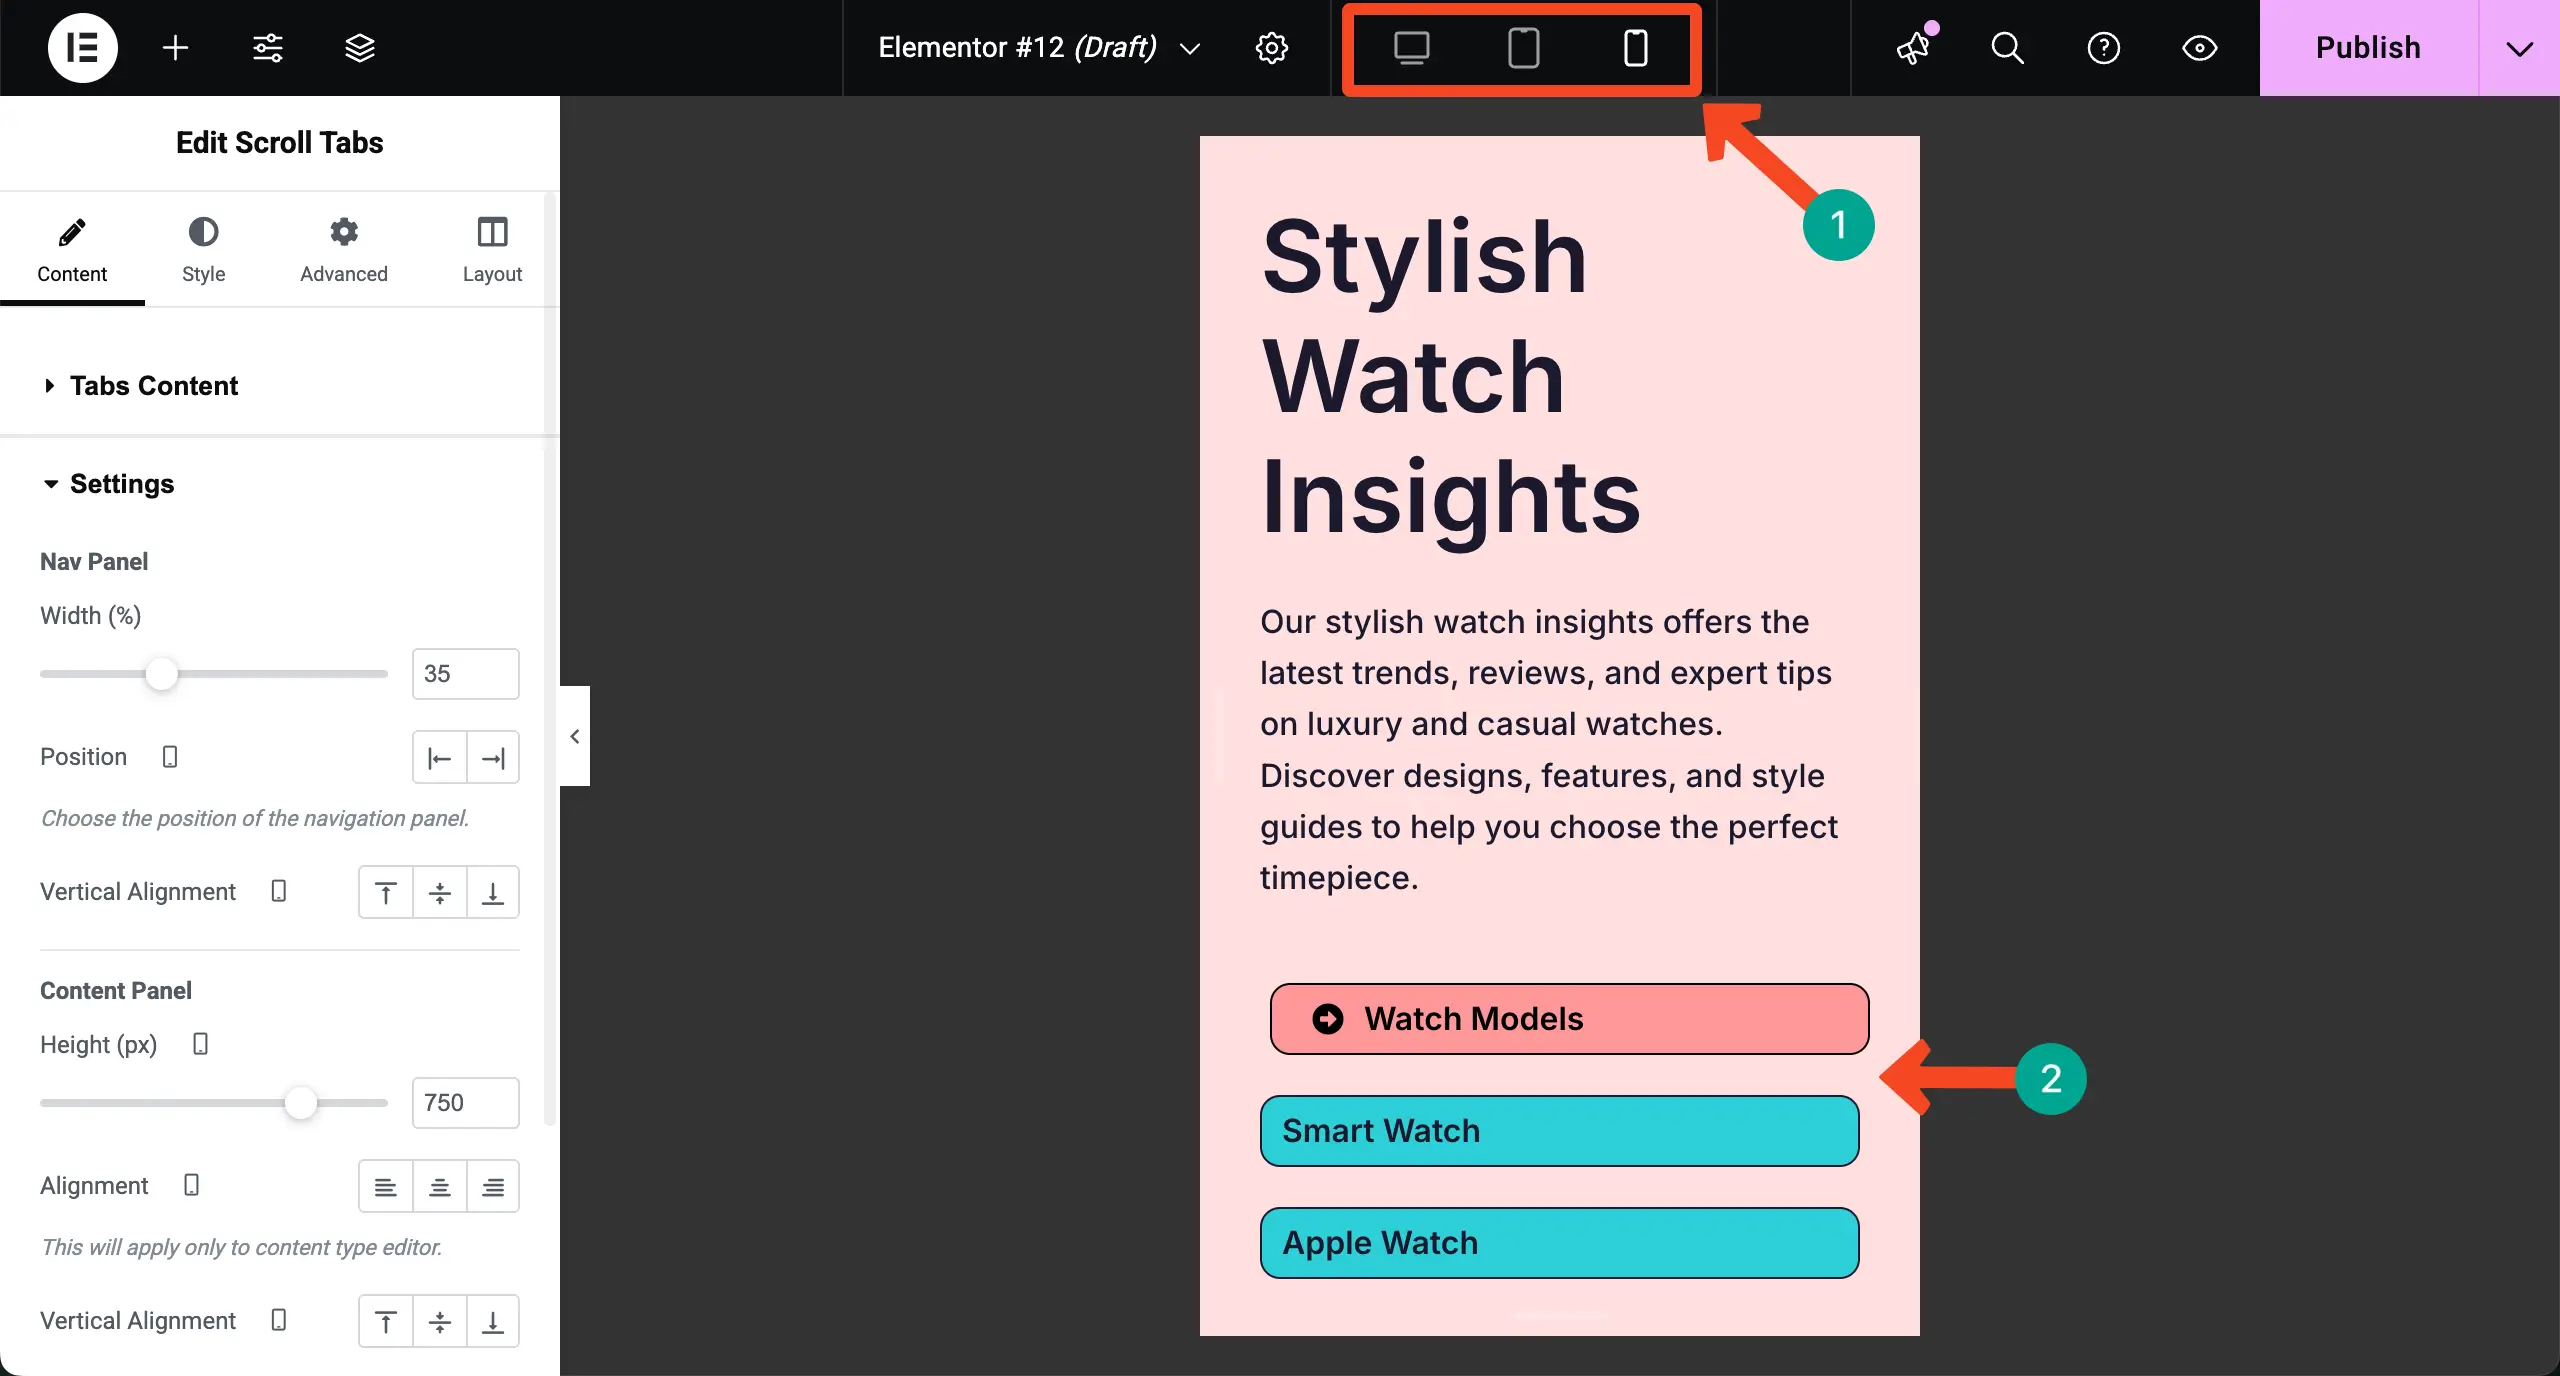Align nav panel vertically to bottom
2560x1376 pixels.
point(493,892)
